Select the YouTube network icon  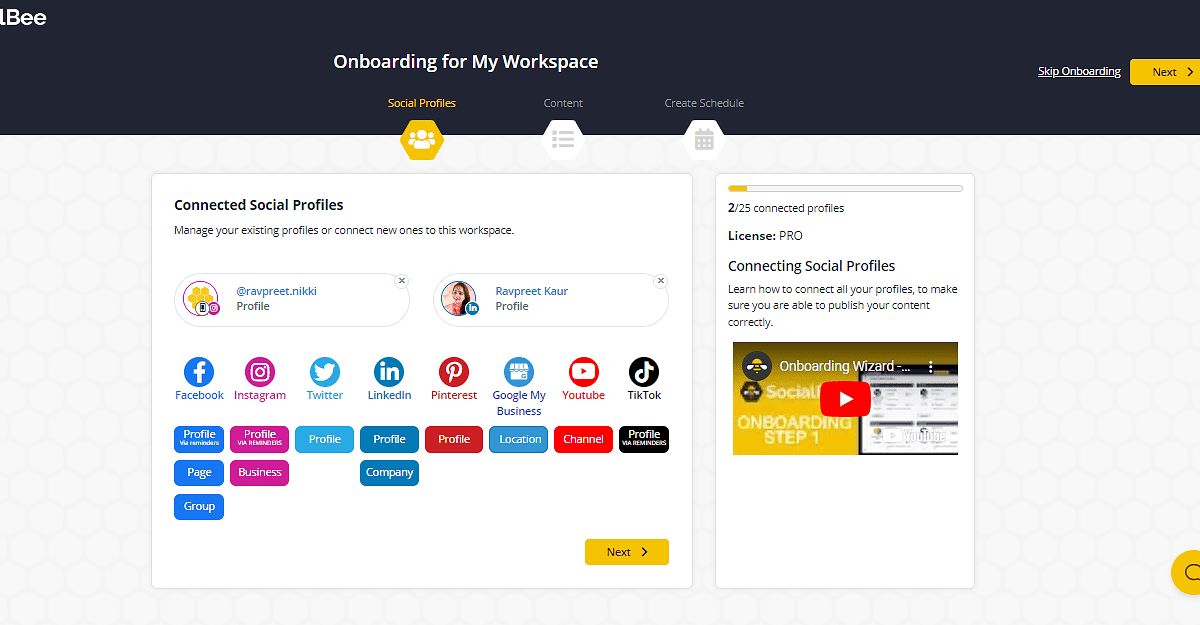click(583, 370)
